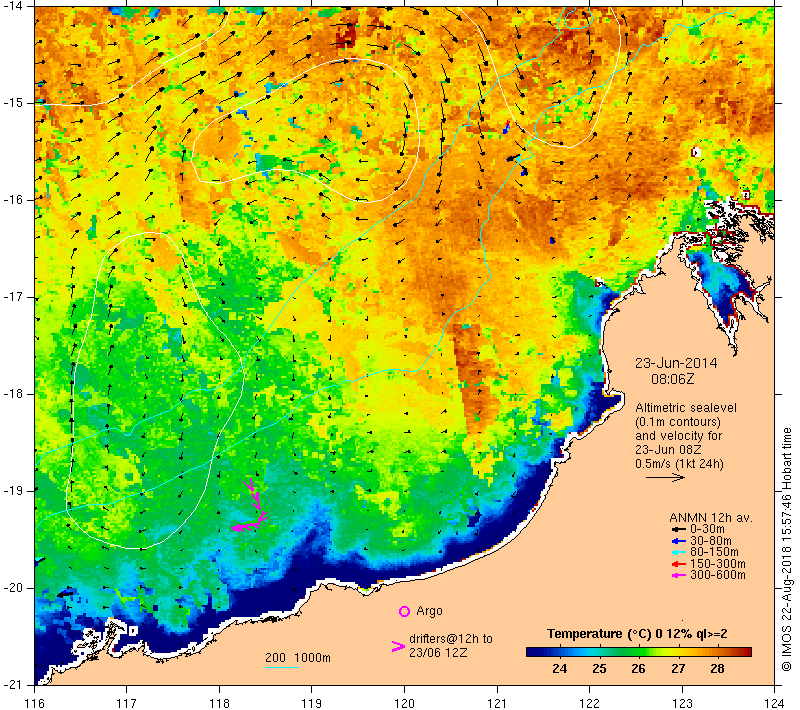Click longitude axis label 122
Screen dimensions: 800x710
tap(590, 703)
